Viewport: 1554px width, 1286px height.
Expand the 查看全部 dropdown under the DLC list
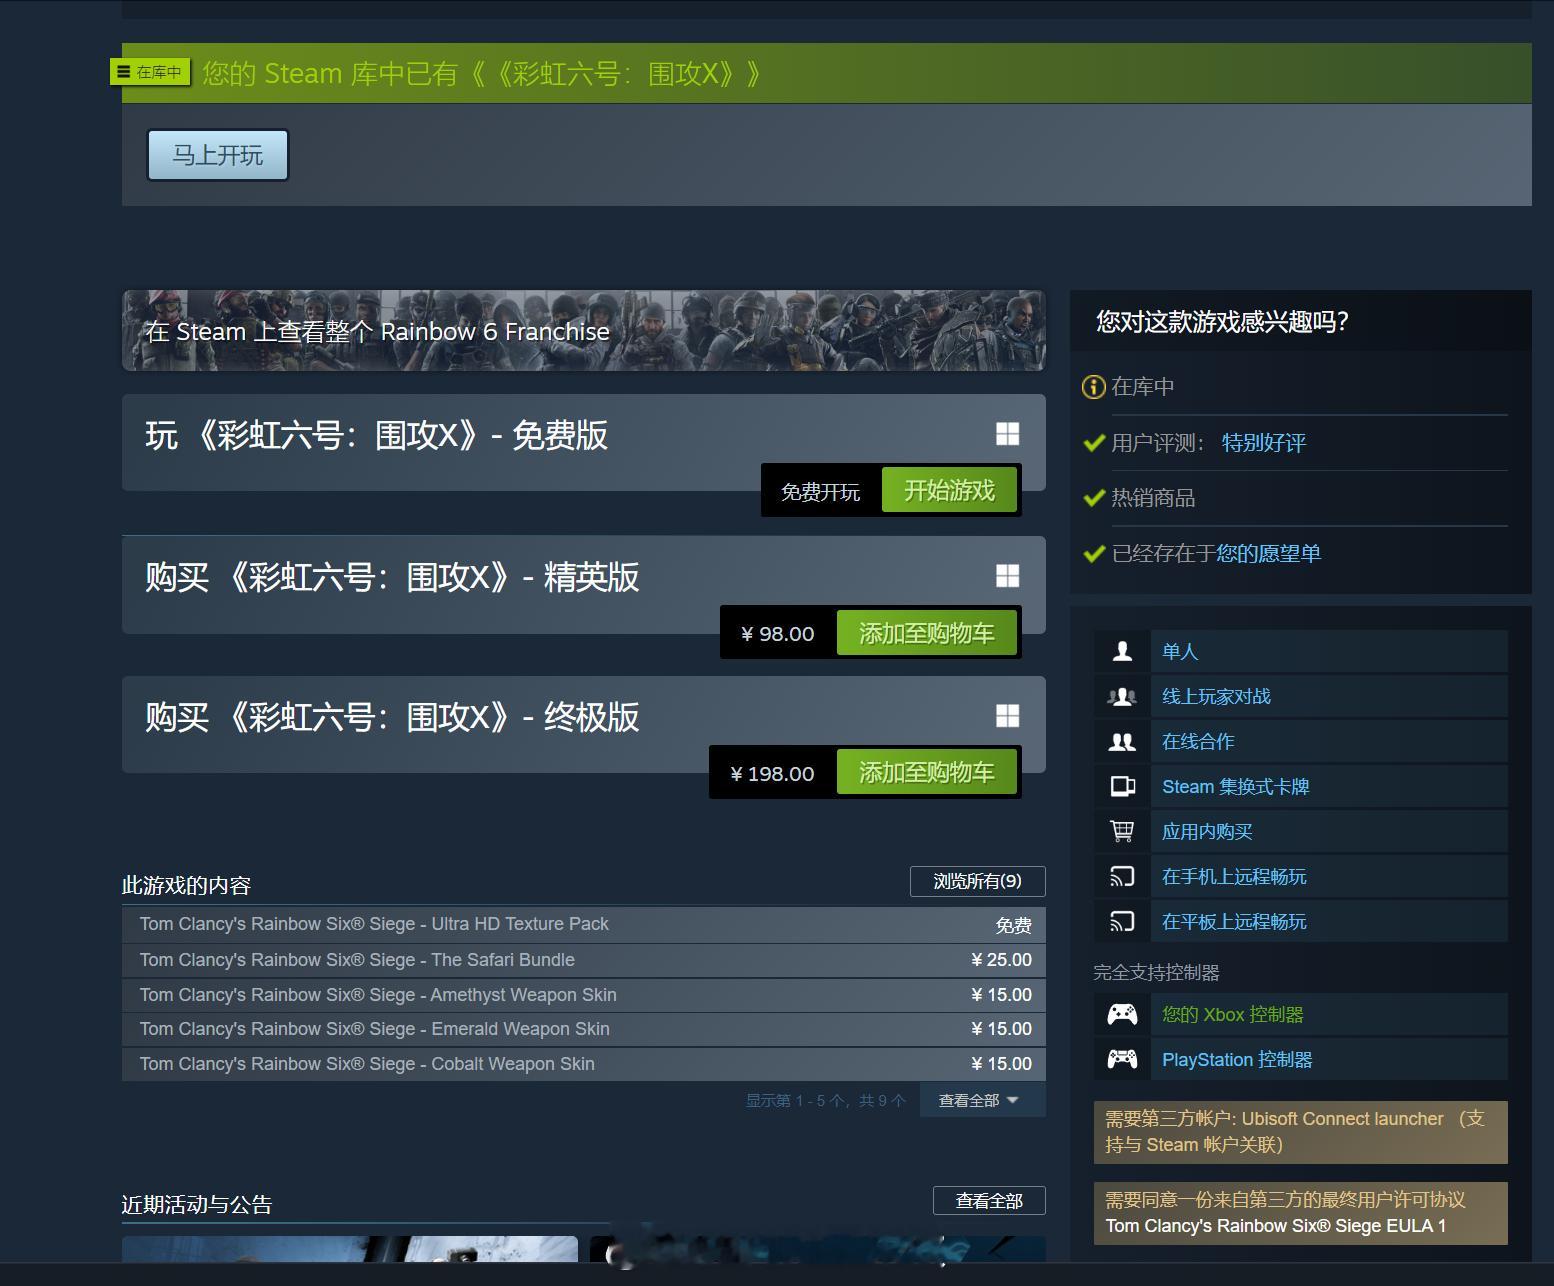click(982, 1100)
